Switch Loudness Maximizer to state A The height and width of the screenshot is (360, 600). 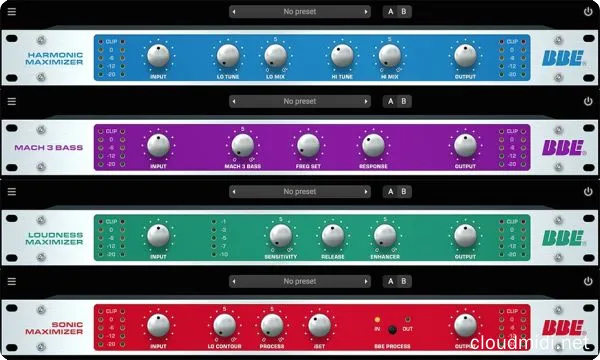390,191
